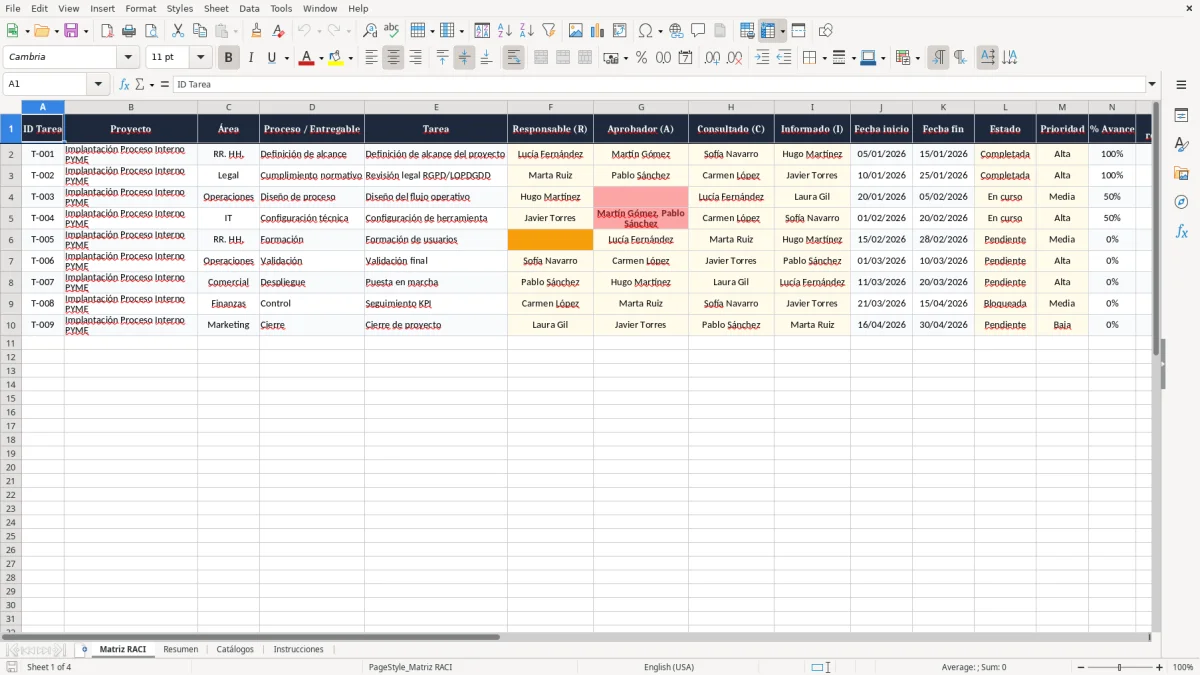
Task: Open the sidebar Properties deck icon
Action: pos(1181,116)
